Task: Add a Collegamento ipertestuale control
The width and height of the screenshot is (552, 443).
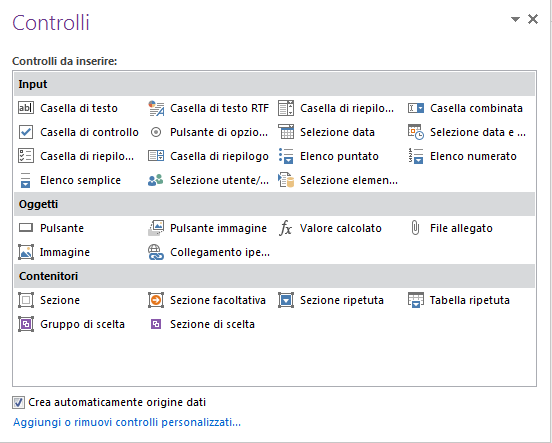Action: (208, 252)
